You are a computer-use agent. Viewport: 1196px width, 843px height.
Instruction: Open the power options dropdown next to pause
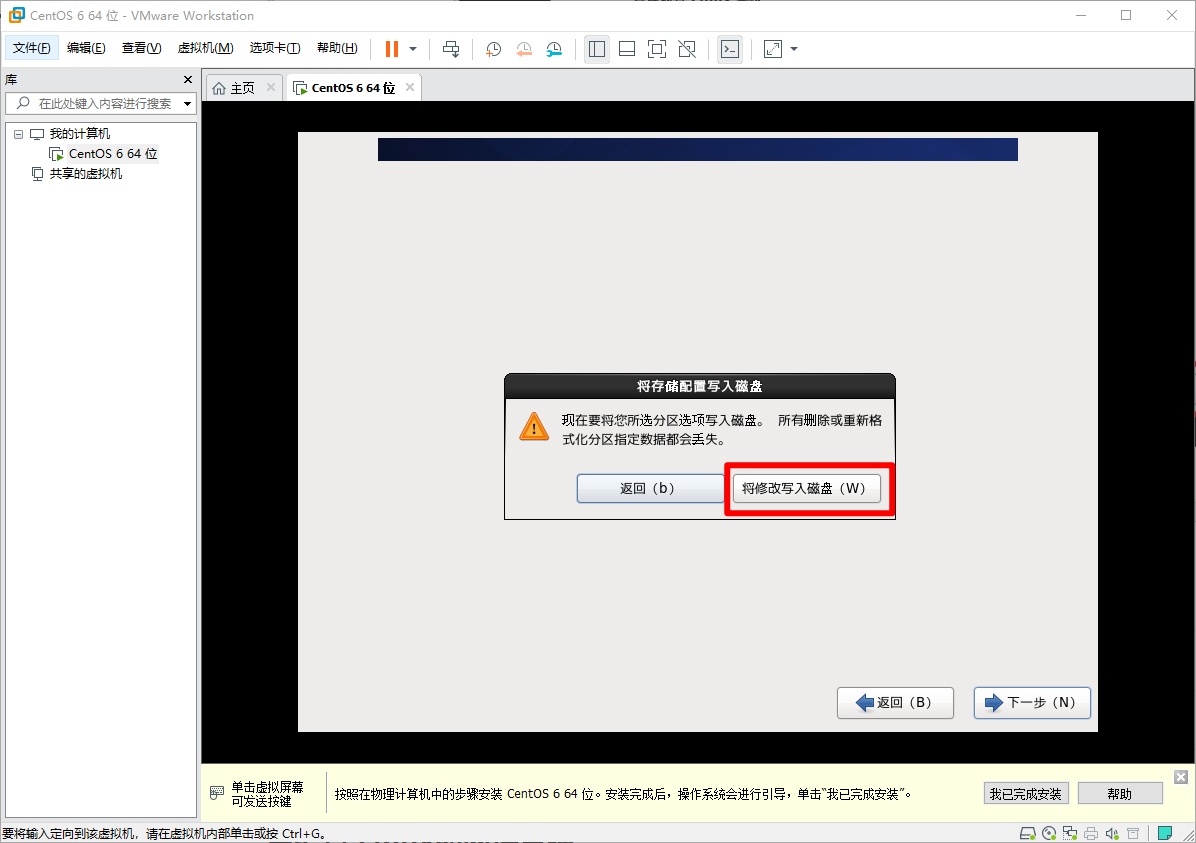(x=413, y=49)
